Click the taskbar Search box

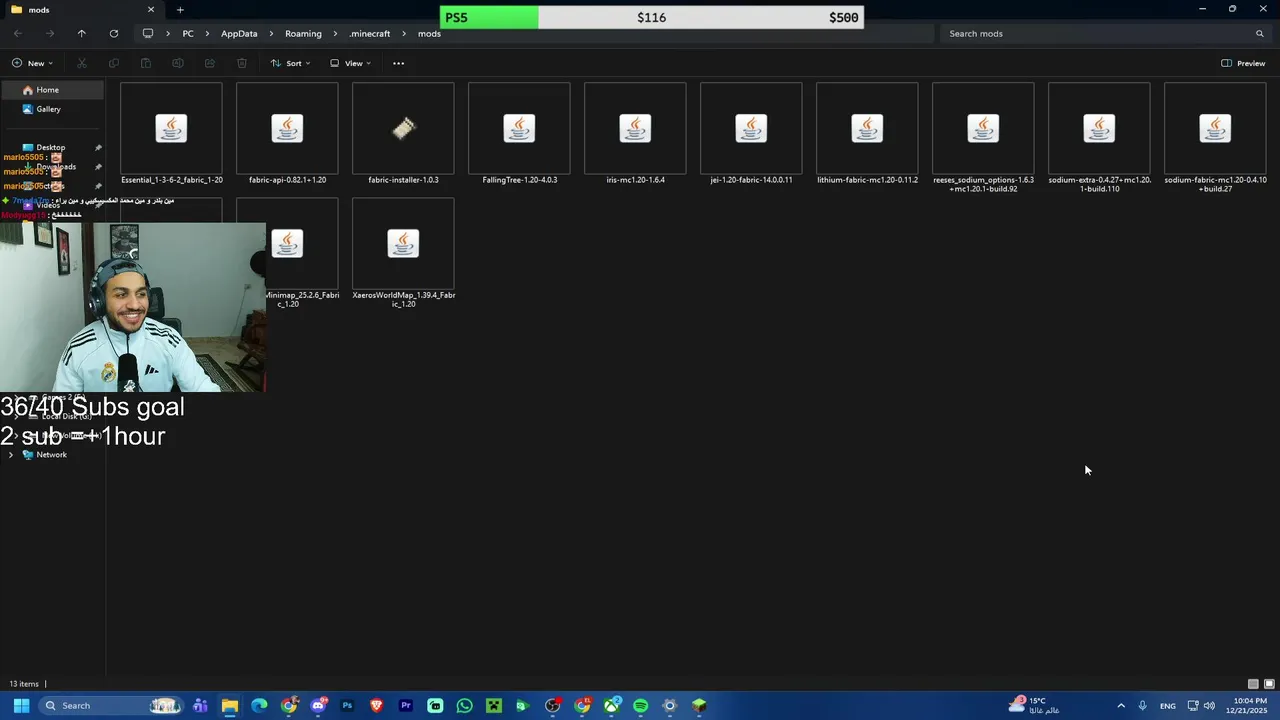(112, 705)
